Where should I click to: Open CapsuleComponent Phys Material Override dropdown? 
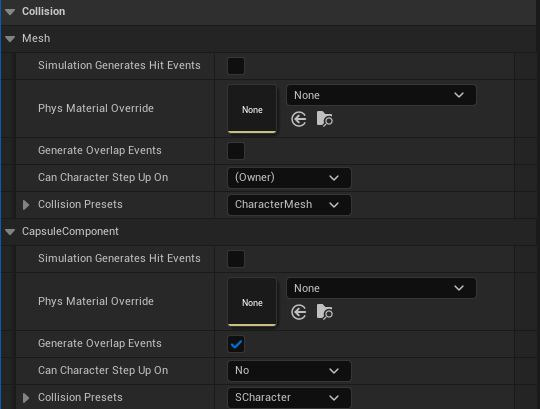[x=381, y=288]
